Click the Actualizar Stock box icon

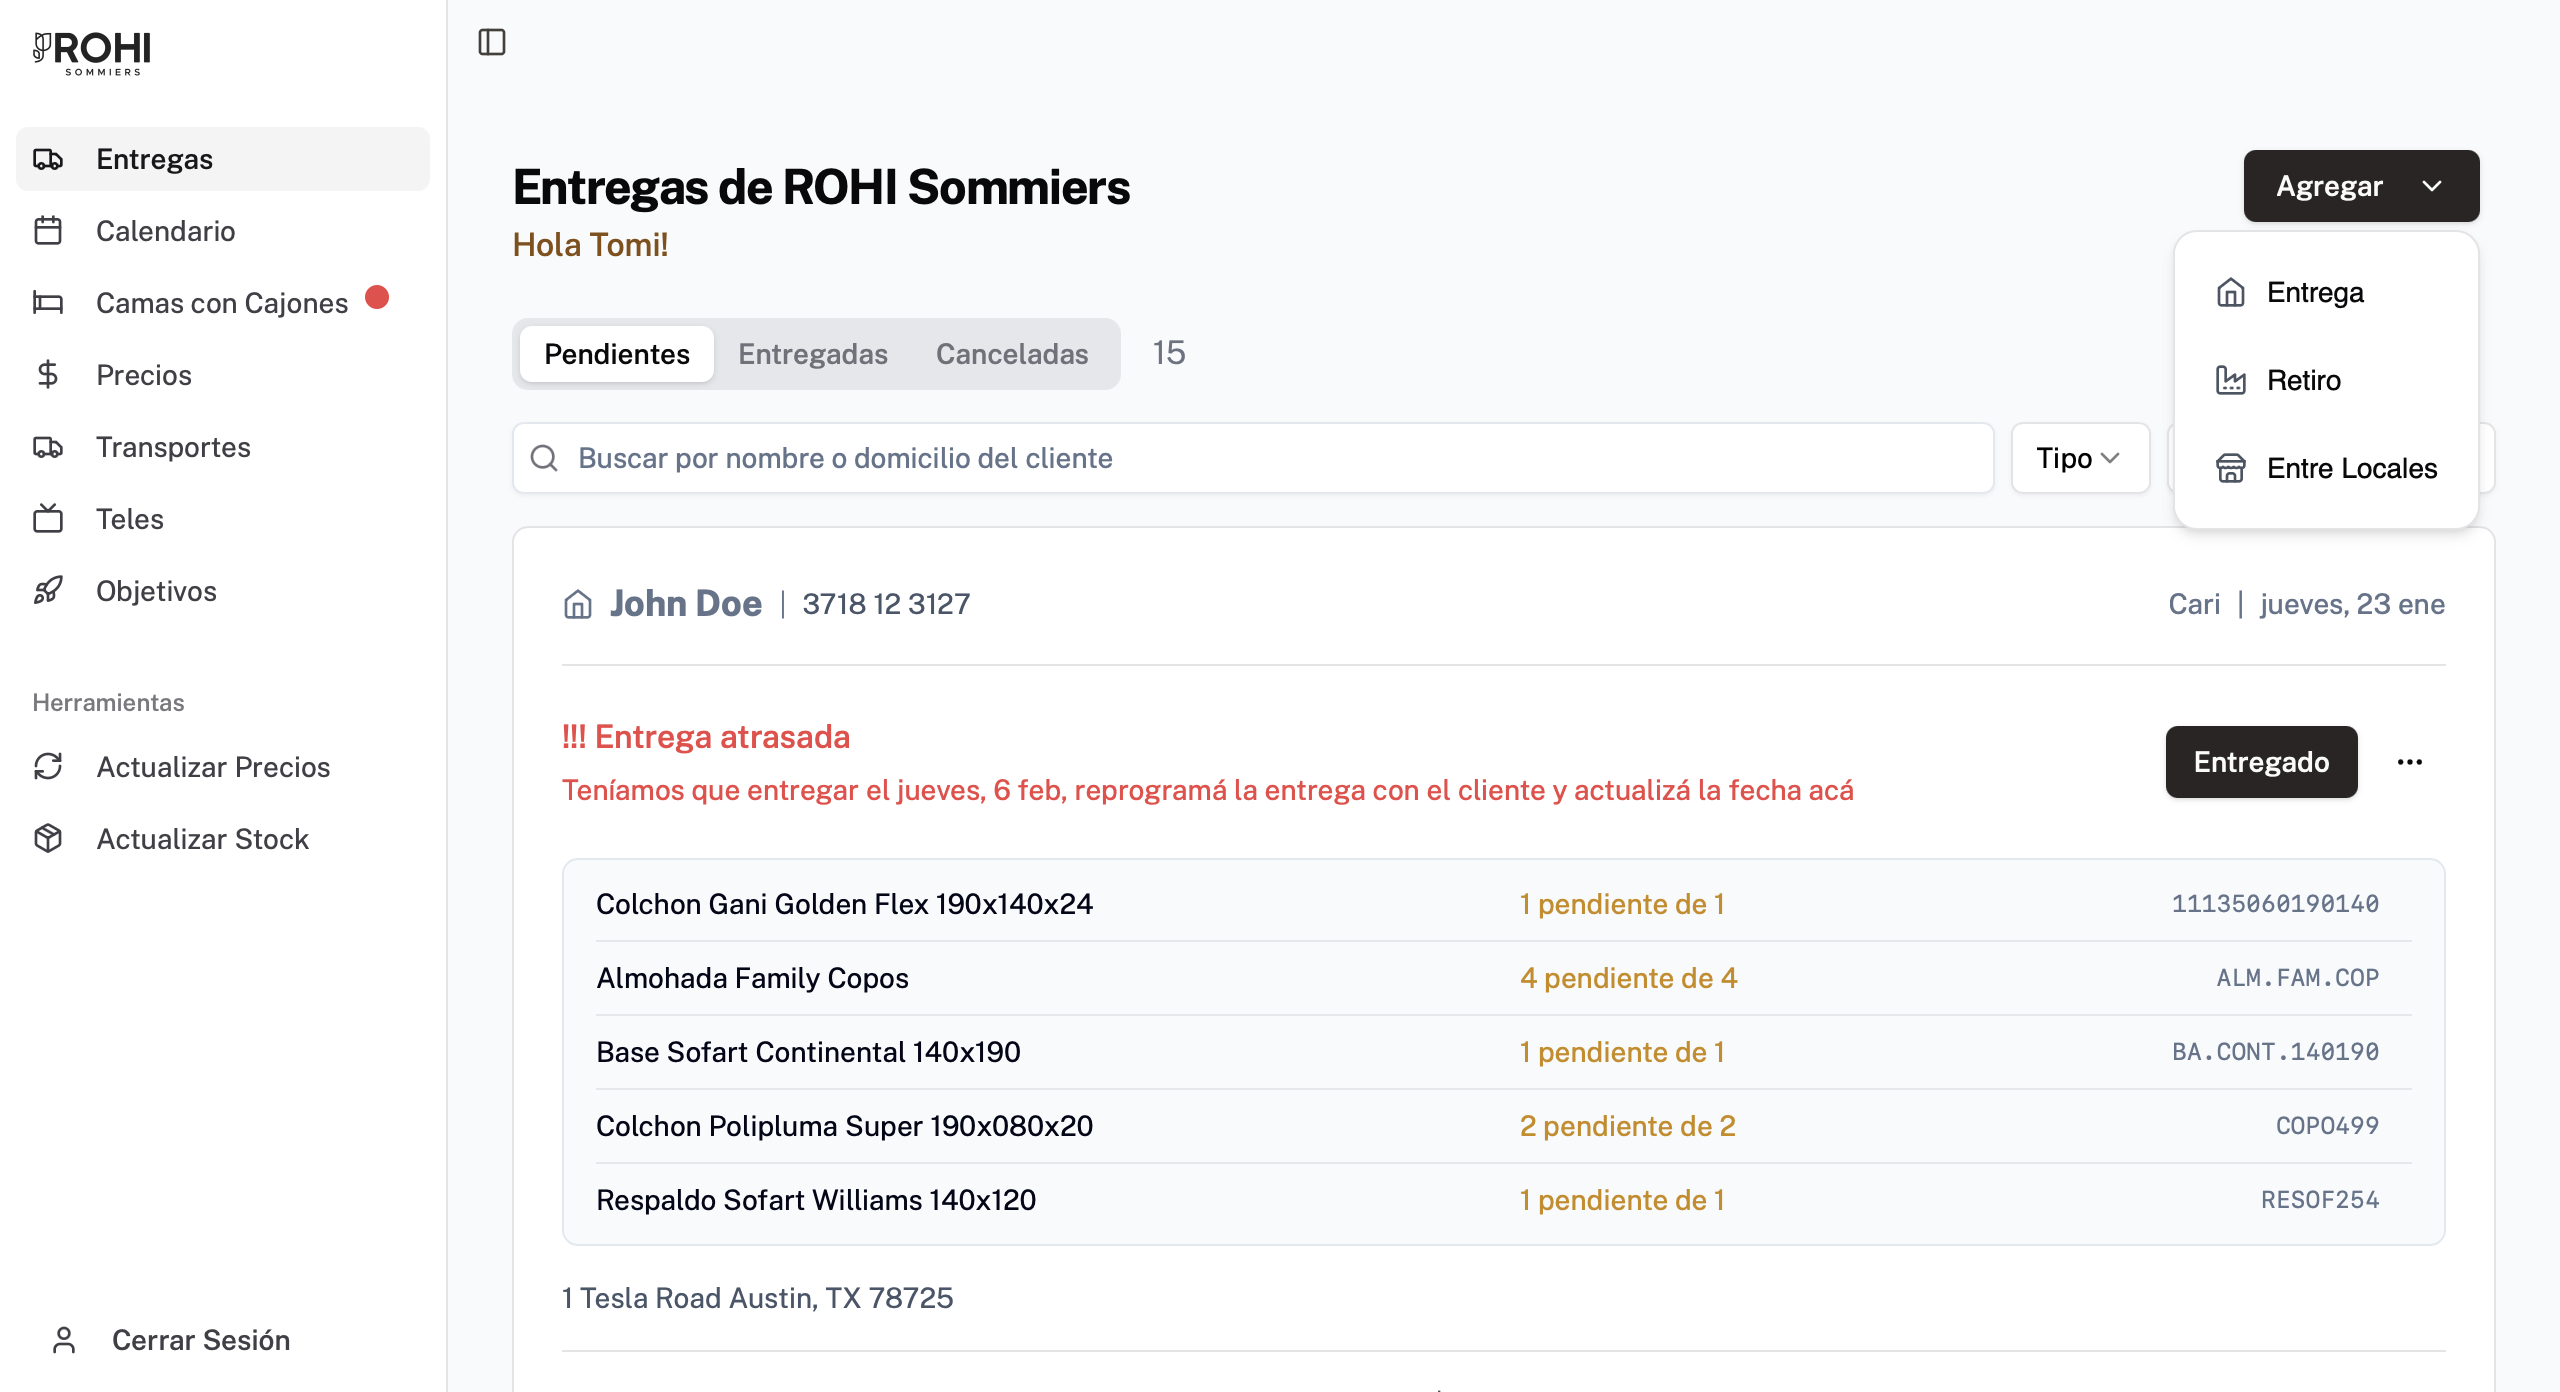48,839
